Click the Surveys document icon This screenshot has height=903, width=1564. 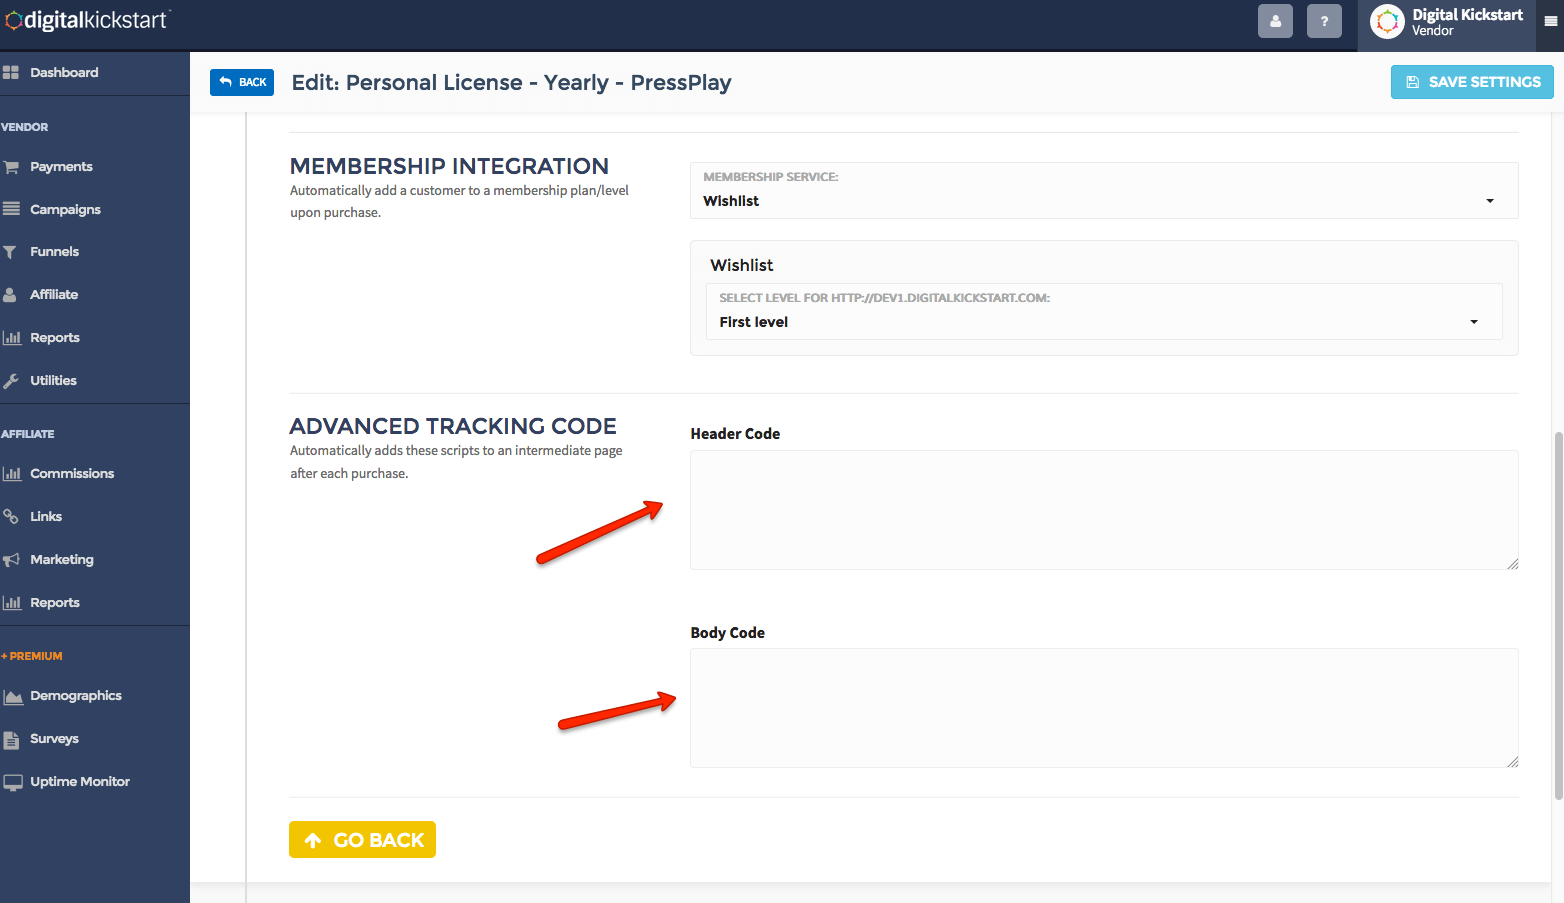click(x=11, y=740)
